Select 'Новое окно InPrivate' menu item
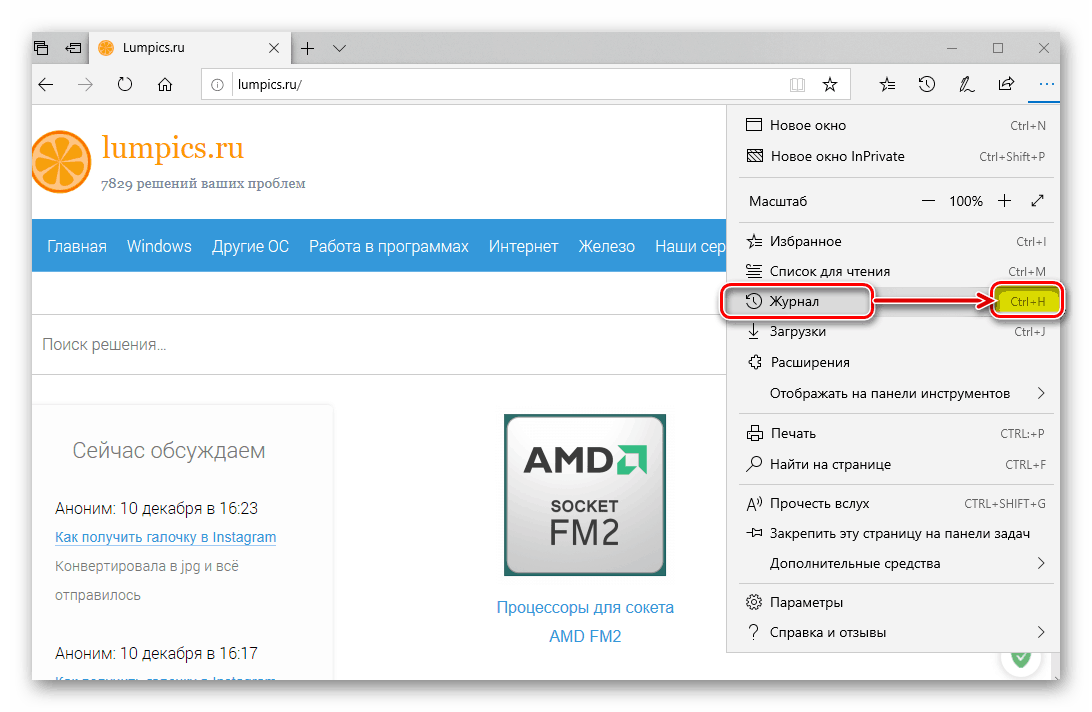The width and height of the screenshot is (1092, 712). click(837, 156)
